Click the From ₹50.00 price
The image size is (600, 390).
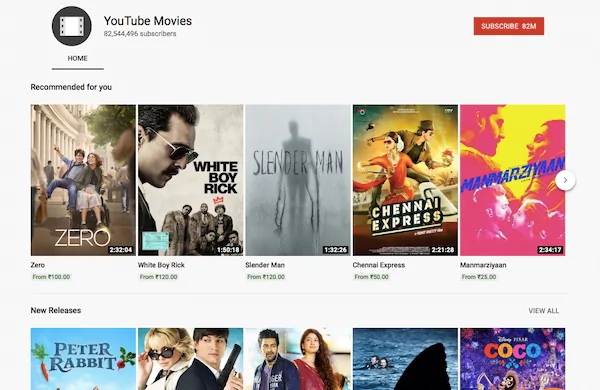coord(372,277)
